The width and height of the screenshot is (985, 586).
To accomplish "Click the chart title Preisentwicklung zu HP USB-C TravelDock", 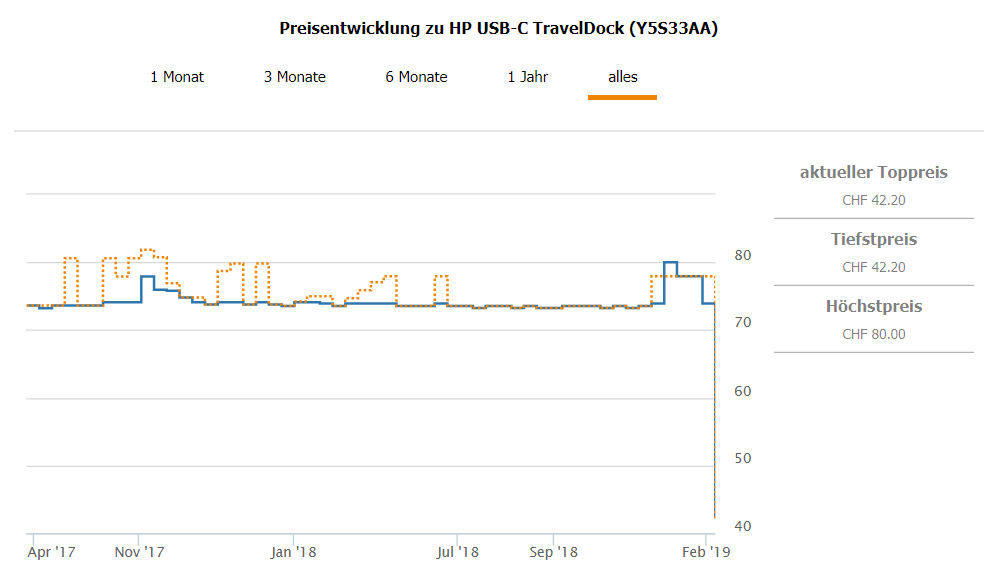I will point(498,28).
